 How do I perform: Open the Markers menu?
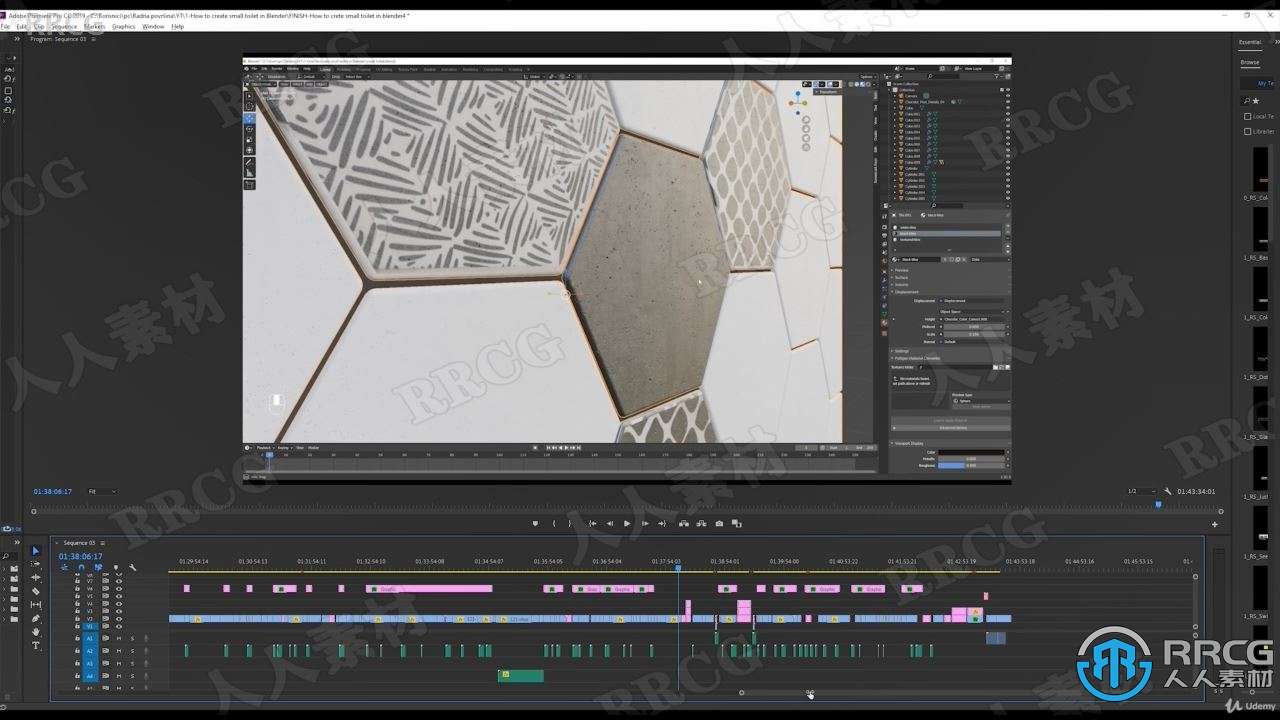click(95, 26)
